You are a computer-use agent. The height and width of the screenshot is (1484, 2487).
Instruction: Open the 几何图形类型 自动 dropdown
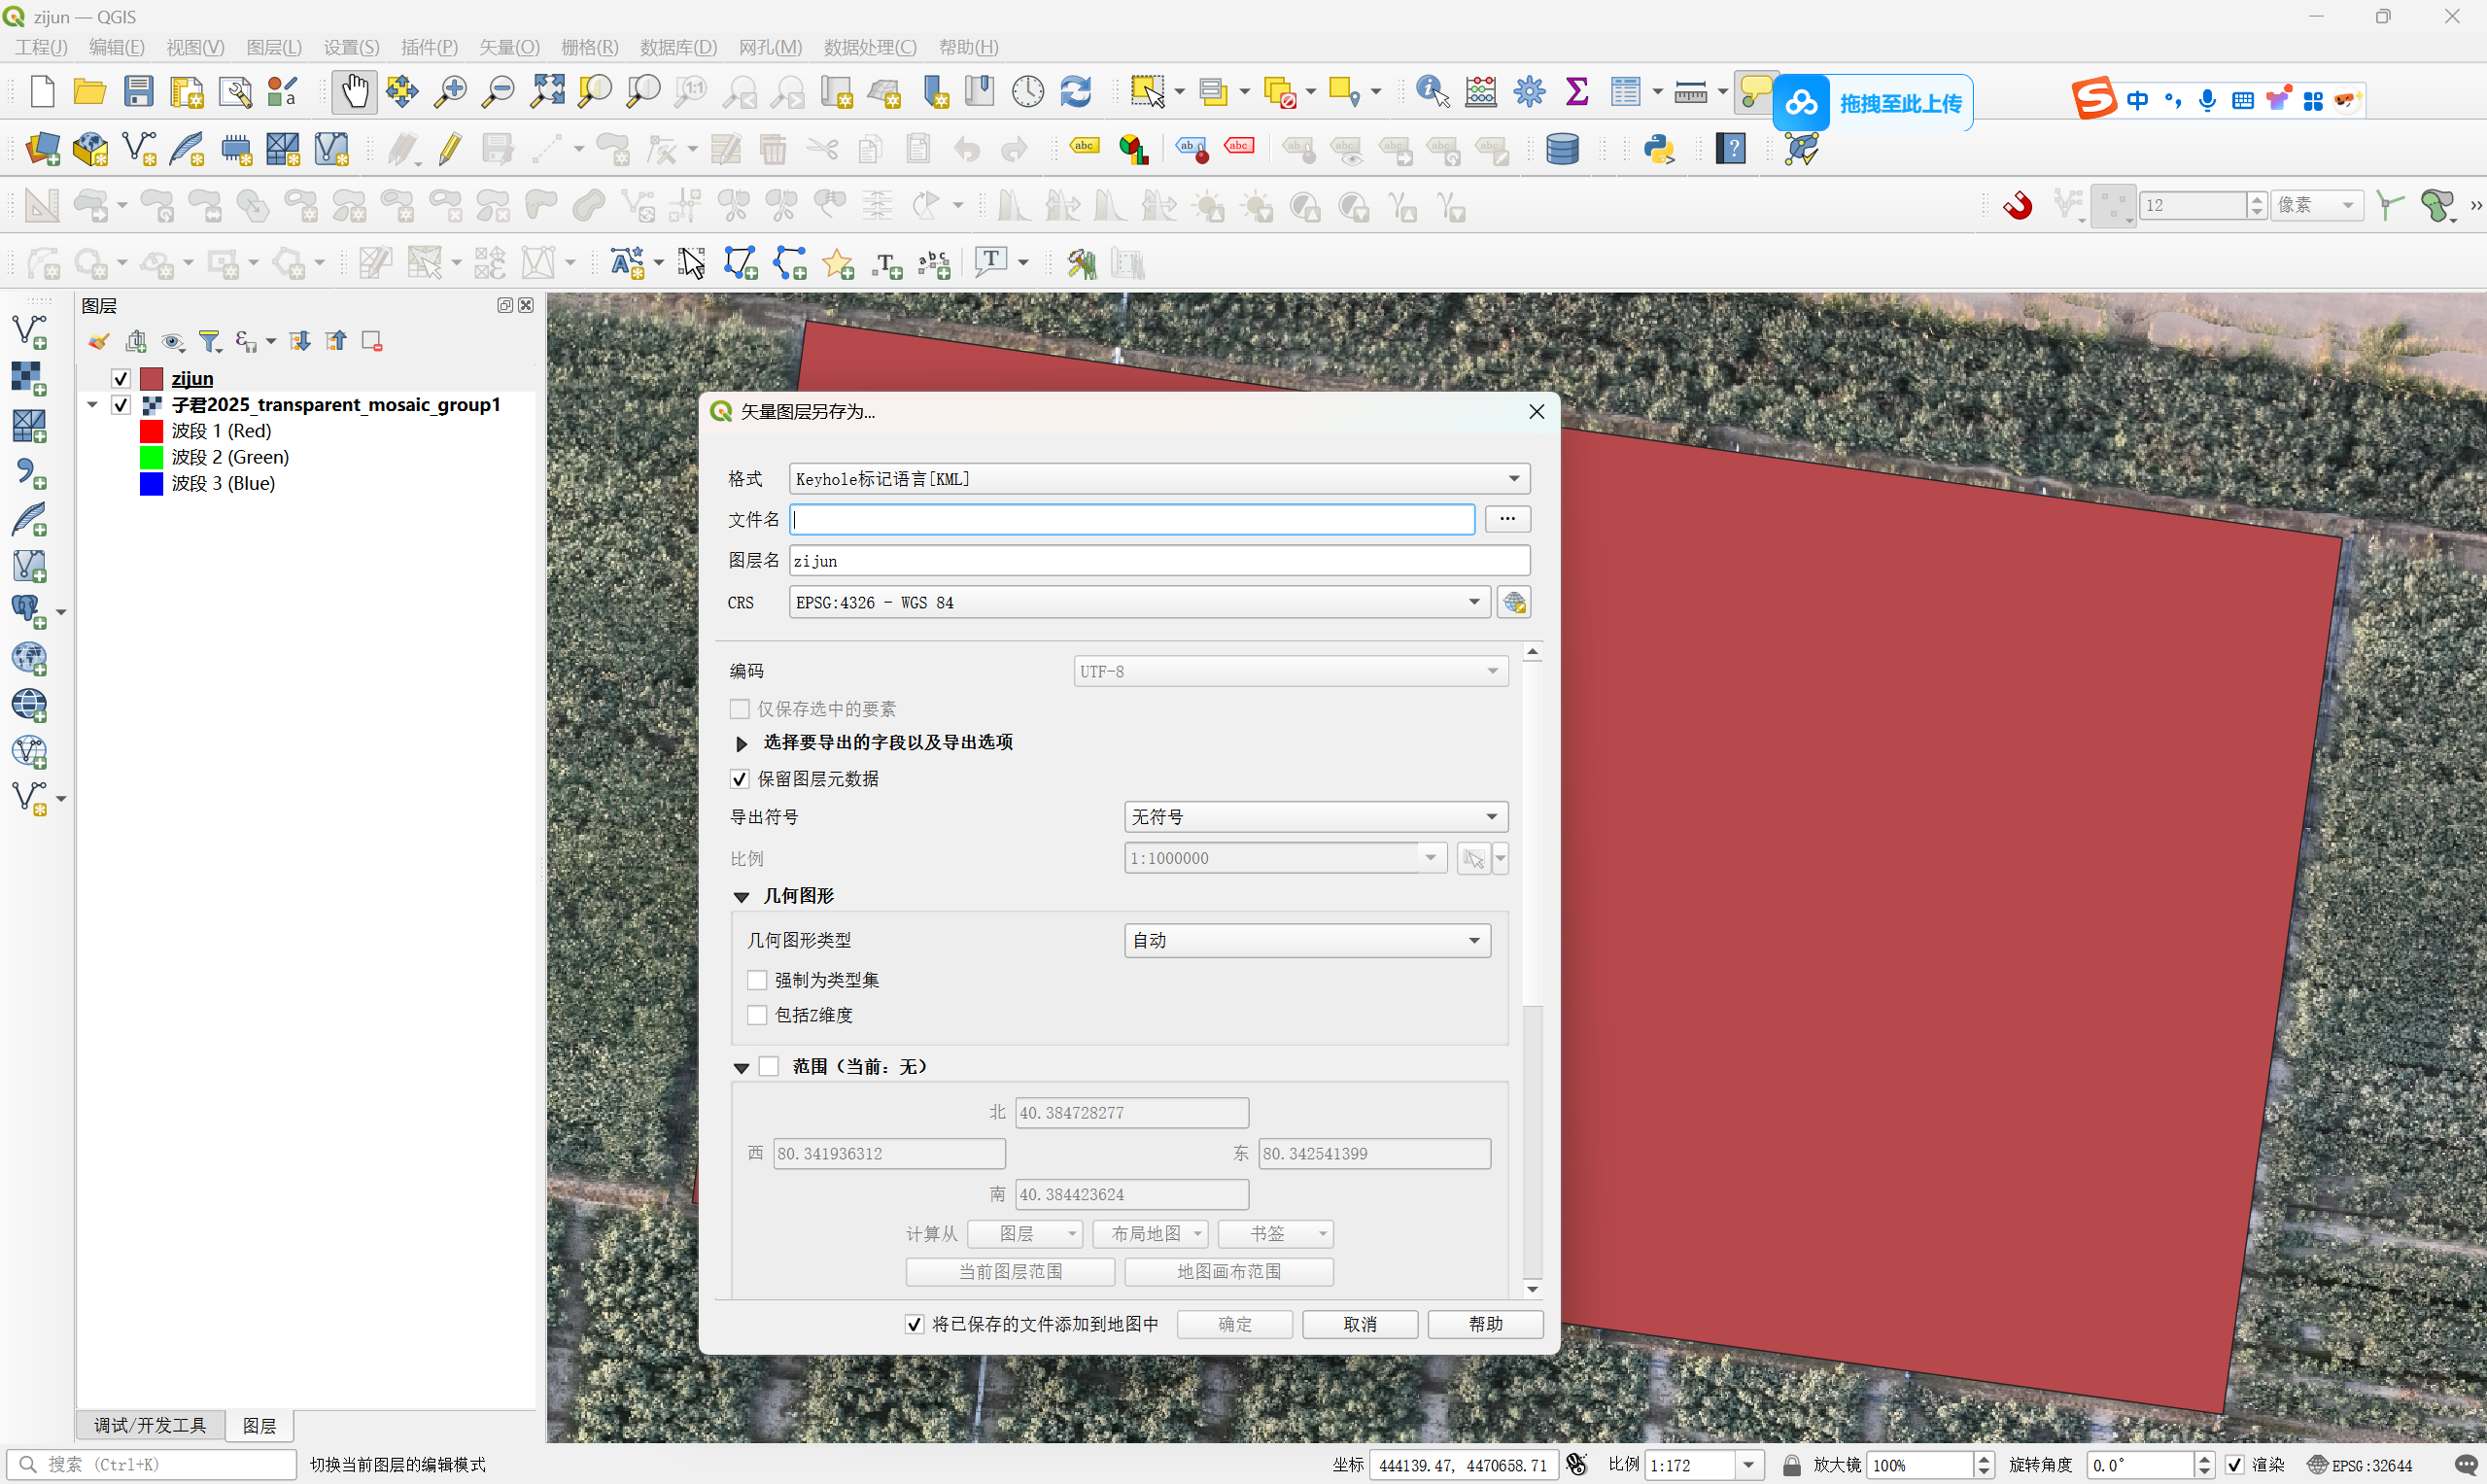pos(1308,941)
